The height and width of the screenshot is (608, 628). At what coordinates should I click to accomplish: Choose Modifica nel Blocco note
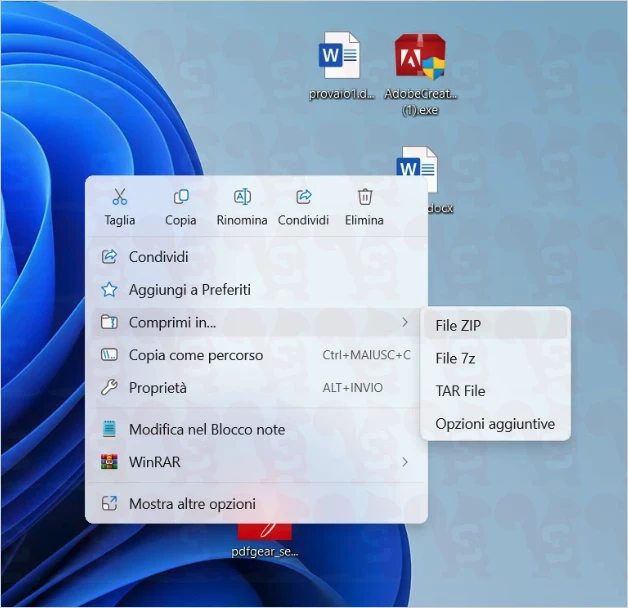(x=206, y=430)
